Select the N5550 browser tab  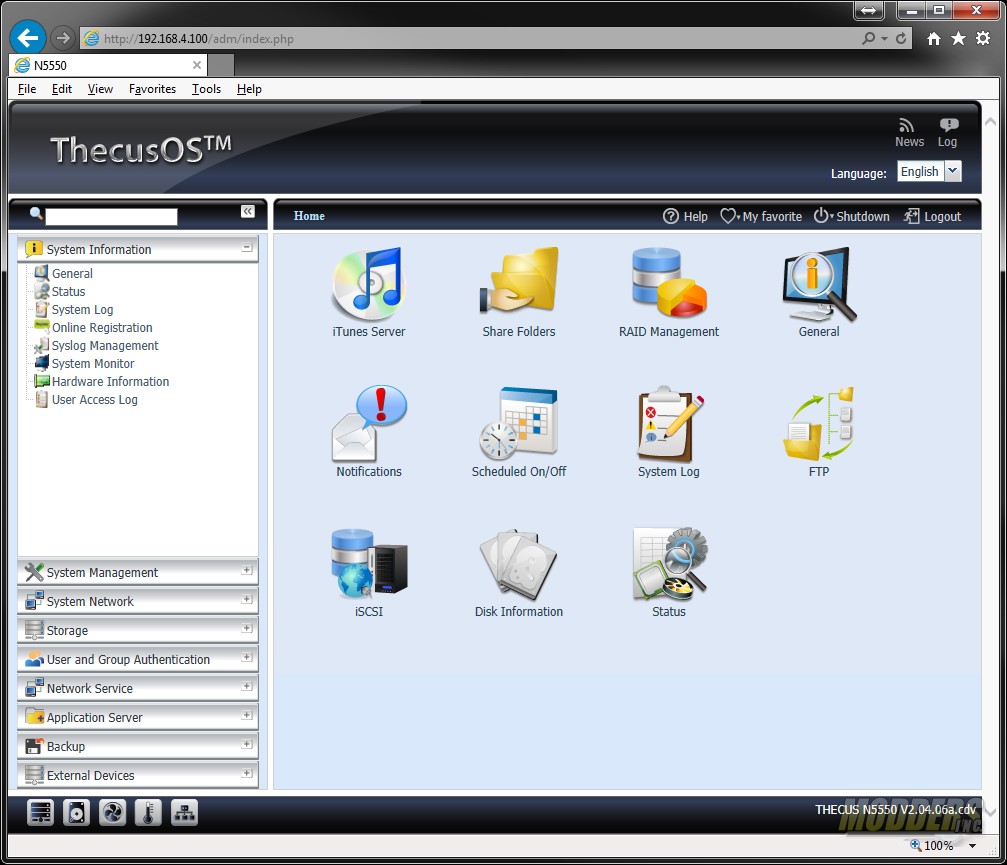point(108,65)
